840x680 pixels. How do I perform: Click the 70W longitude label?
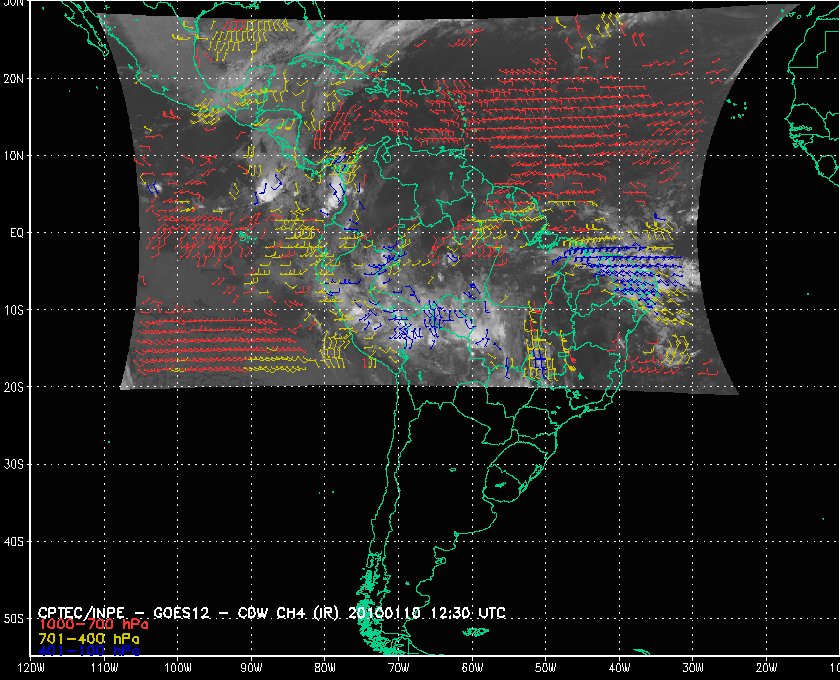pos(399,668)
